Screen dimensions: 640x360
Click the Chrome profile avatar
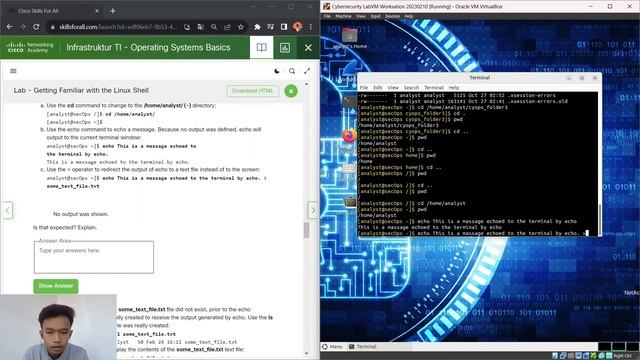click(298, 27)
